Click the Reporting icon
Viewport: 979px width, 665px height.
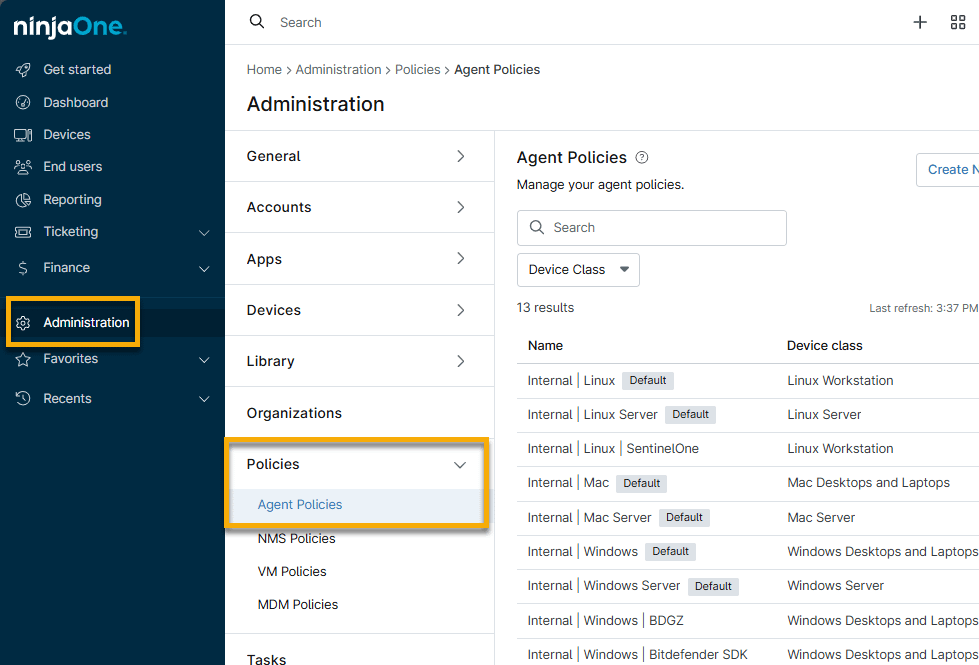click(x=22, y=199)
